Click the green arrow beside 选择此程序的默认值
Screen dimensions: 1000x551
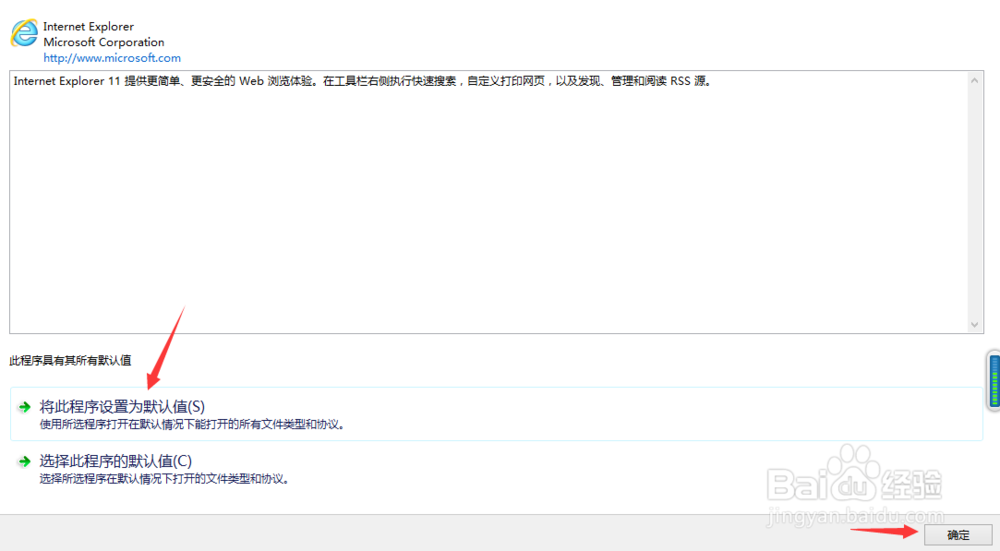coord(24,461)
